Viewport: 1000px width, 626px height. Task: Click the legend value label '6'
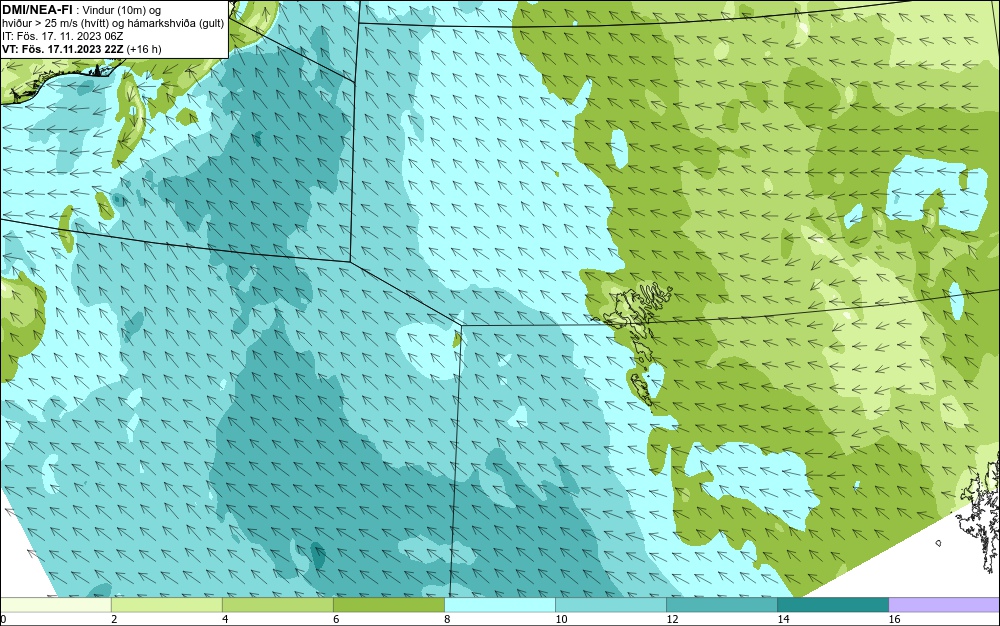(336, 619)
